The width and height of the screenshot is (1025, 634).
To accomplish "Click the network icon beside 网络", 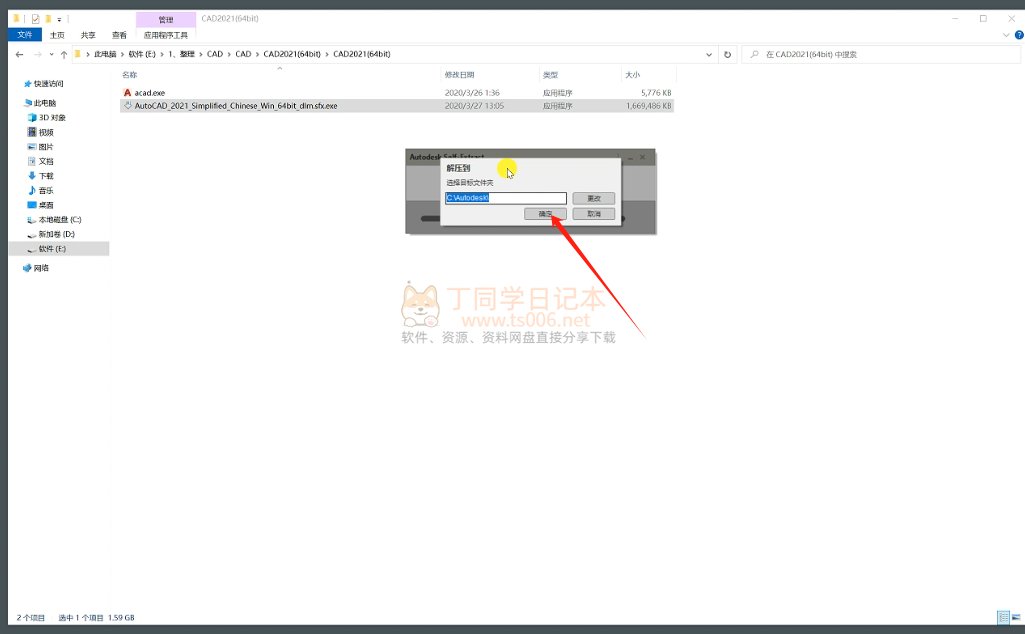I will click(27, 268).
